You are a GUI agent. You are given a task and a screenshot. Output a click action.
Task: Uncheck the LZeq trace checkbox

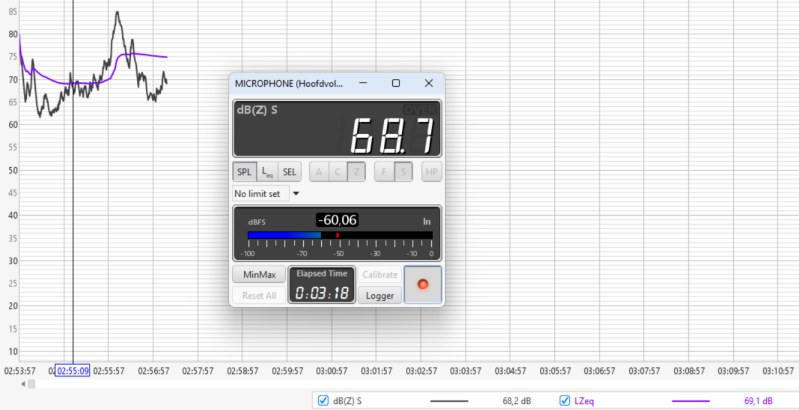point(565,401)
